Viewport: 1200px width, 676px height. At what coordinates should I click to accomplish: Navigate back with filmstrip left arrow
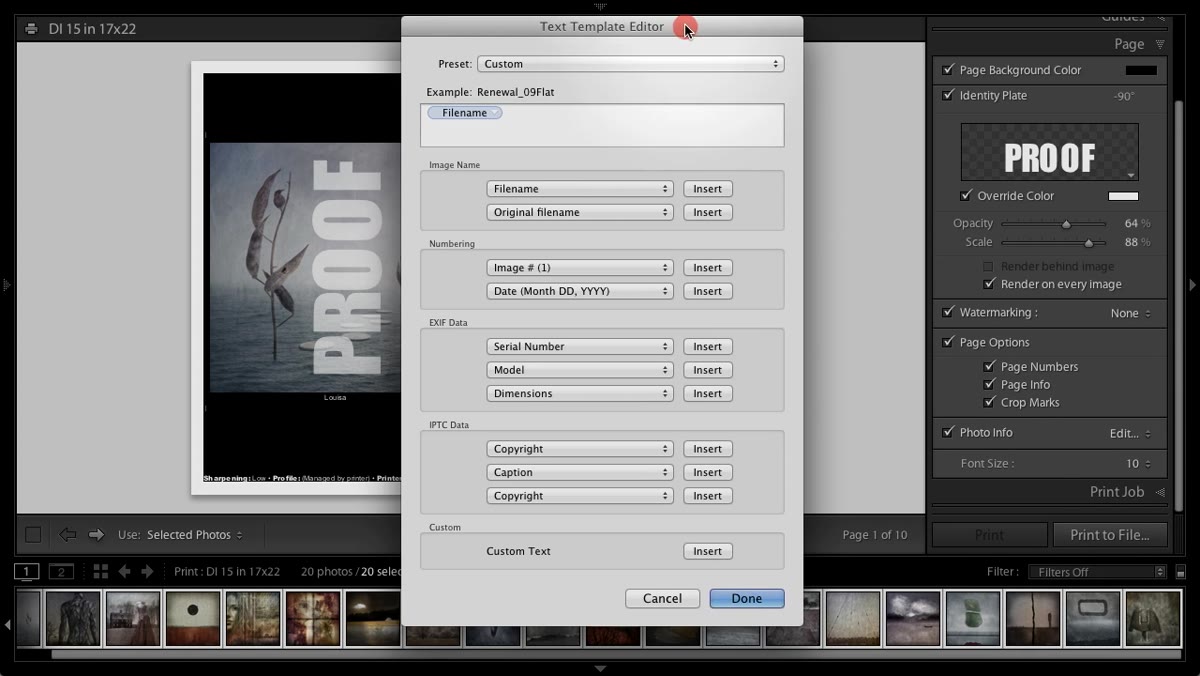124,572
